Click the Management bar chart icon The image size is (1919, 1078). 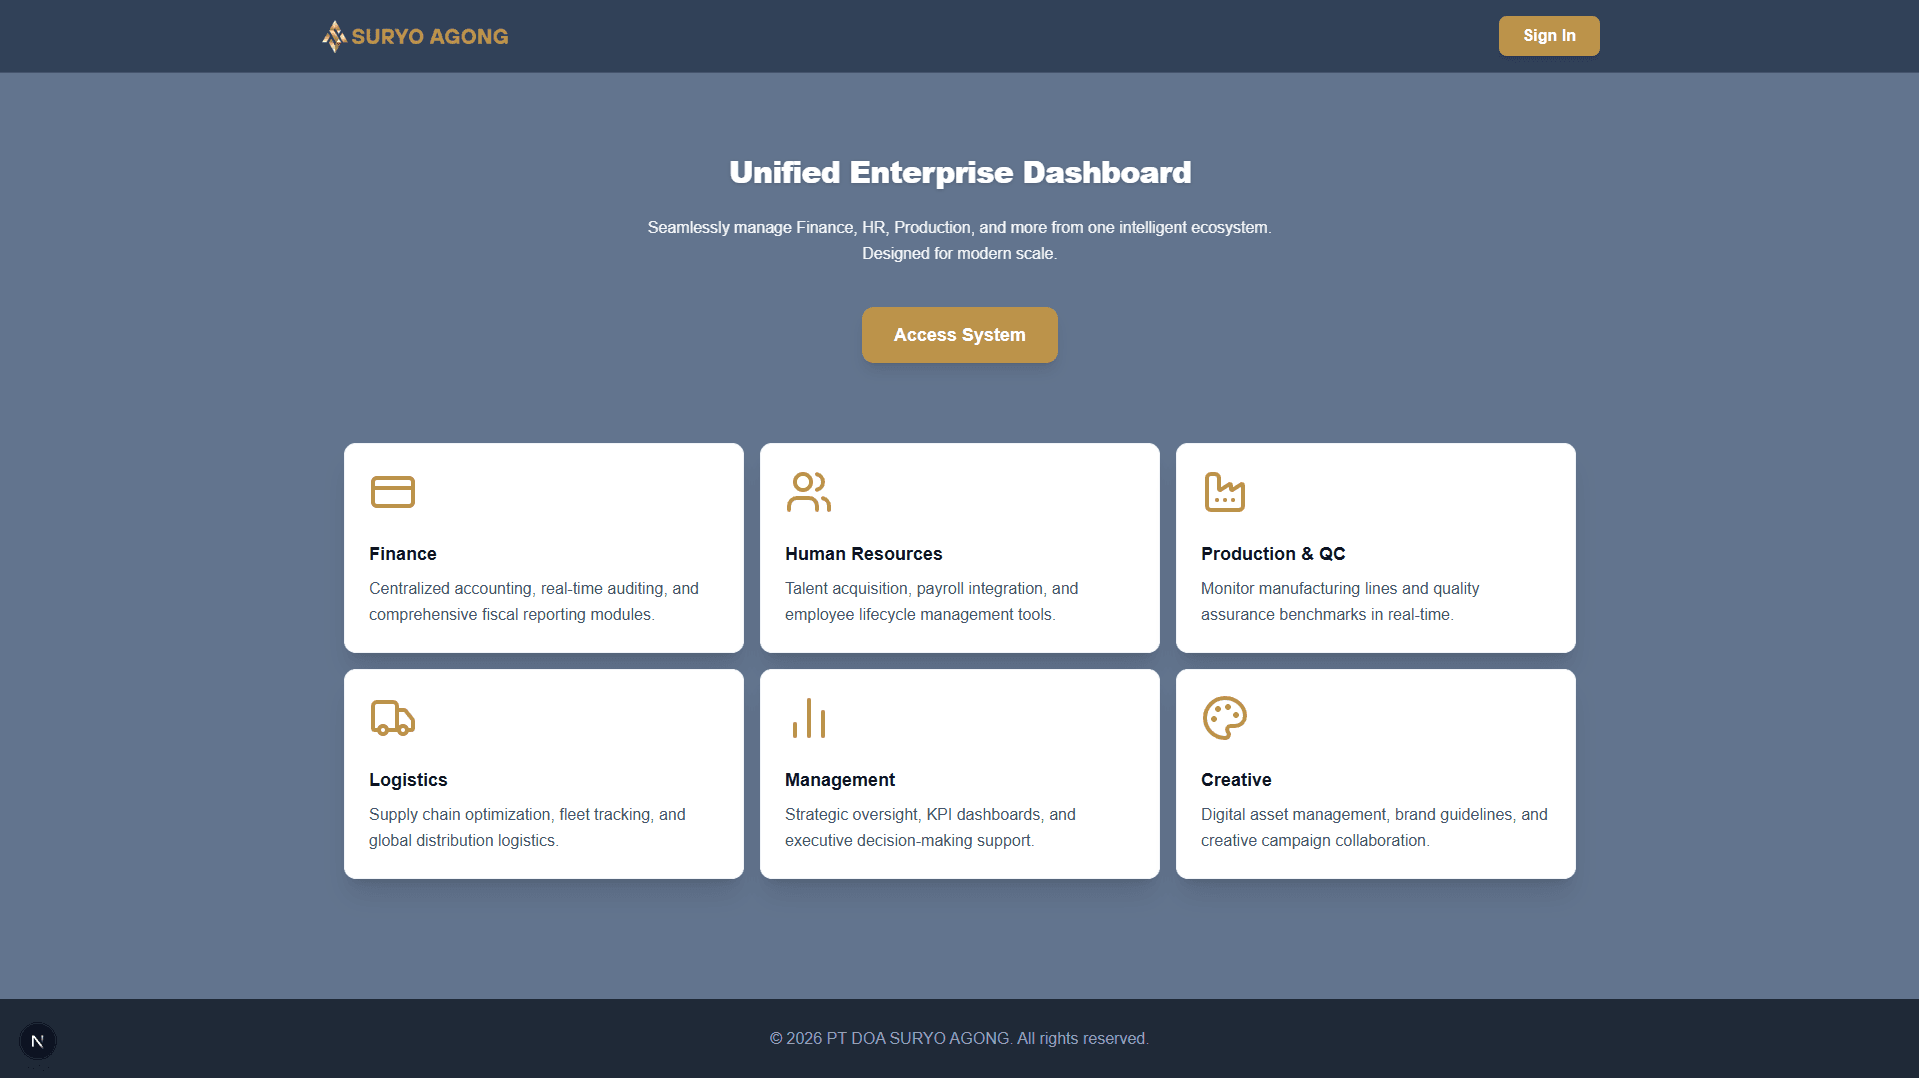(808, 717)
